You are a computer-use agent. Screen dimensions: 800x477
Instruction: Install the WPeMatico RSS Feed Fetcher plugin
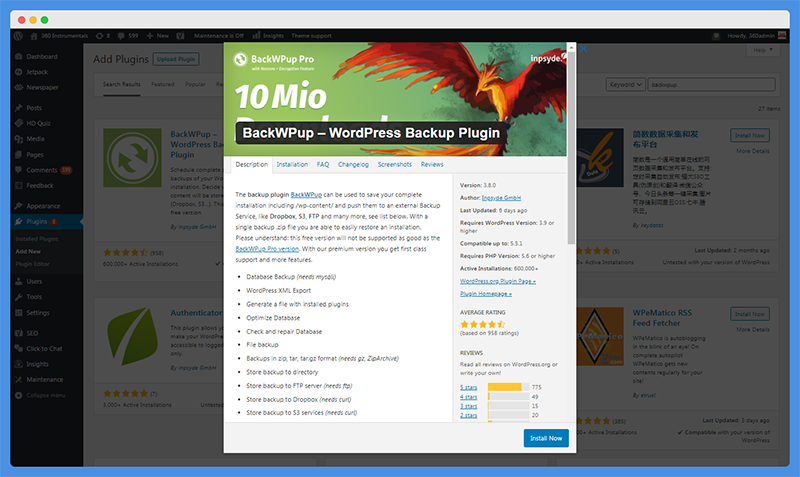(x=749, y=314)
